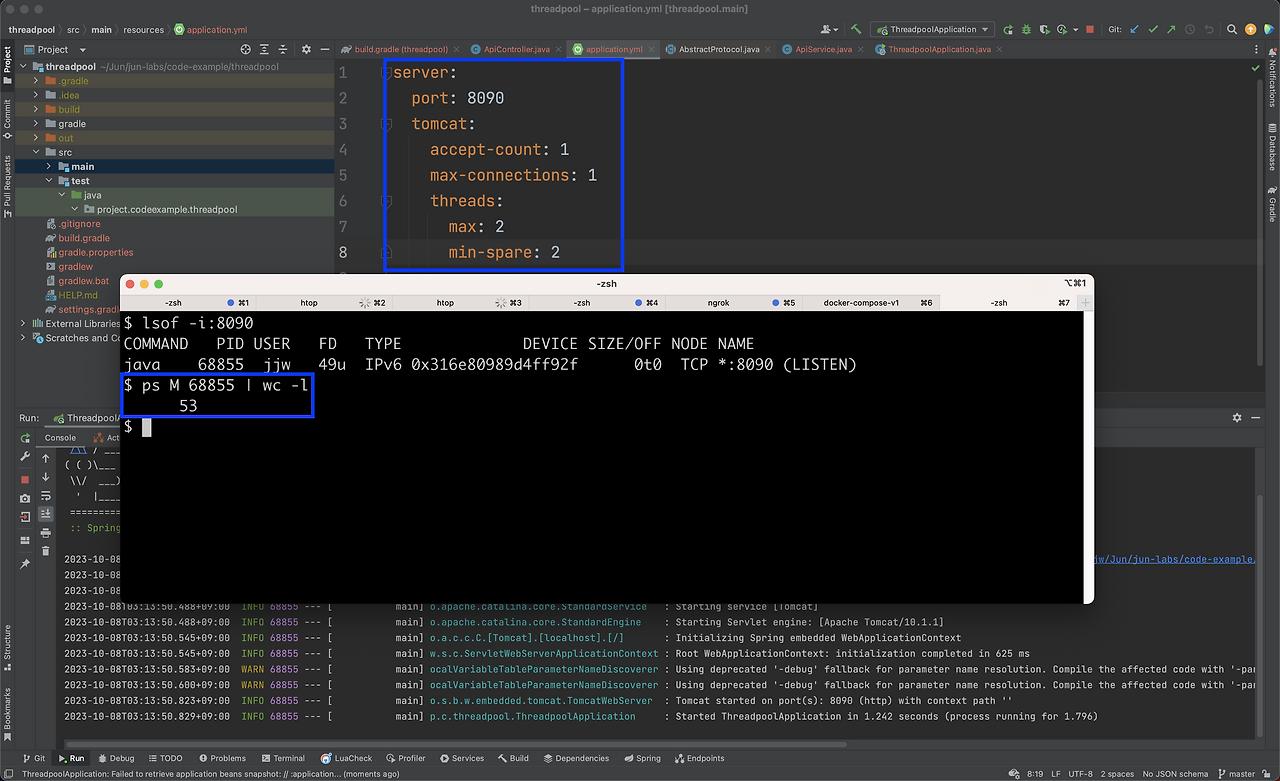
Task: Open Search Everywhere magnifier icon
Action: click(x=1232, y=30)
